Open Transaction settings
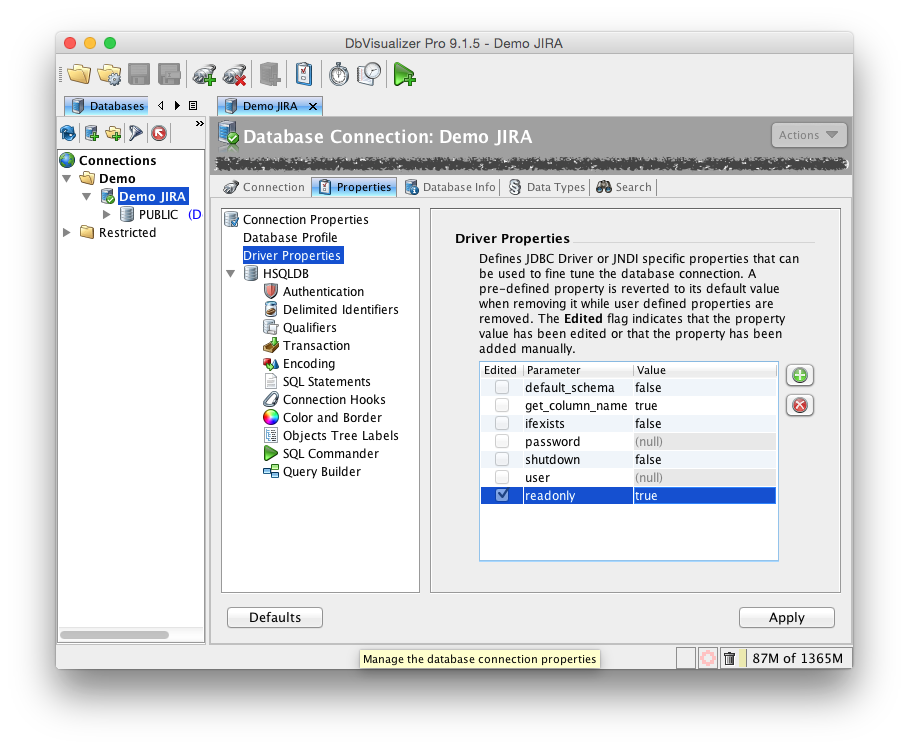 coord(316,345)
